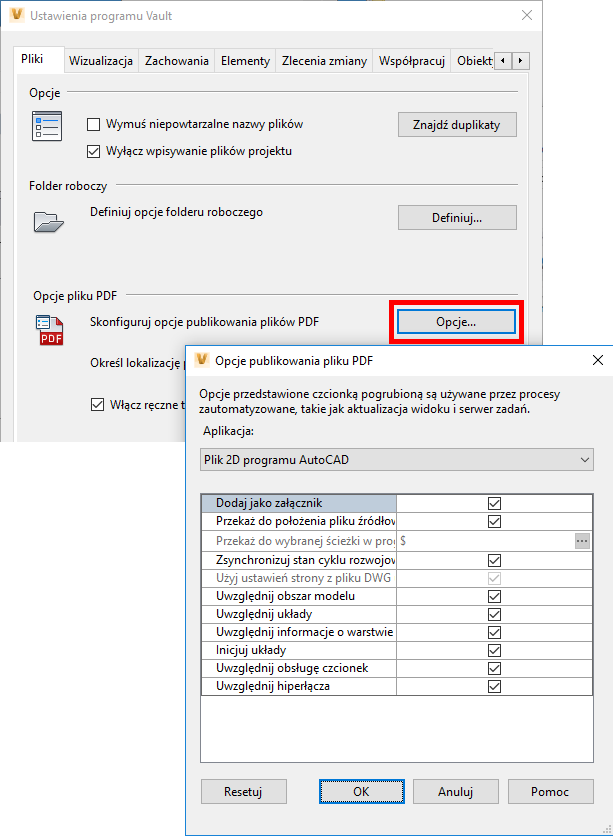Uncheck Wyłącz wpisywanie plików projektu

pyautogui.click(x=93, y=151)
